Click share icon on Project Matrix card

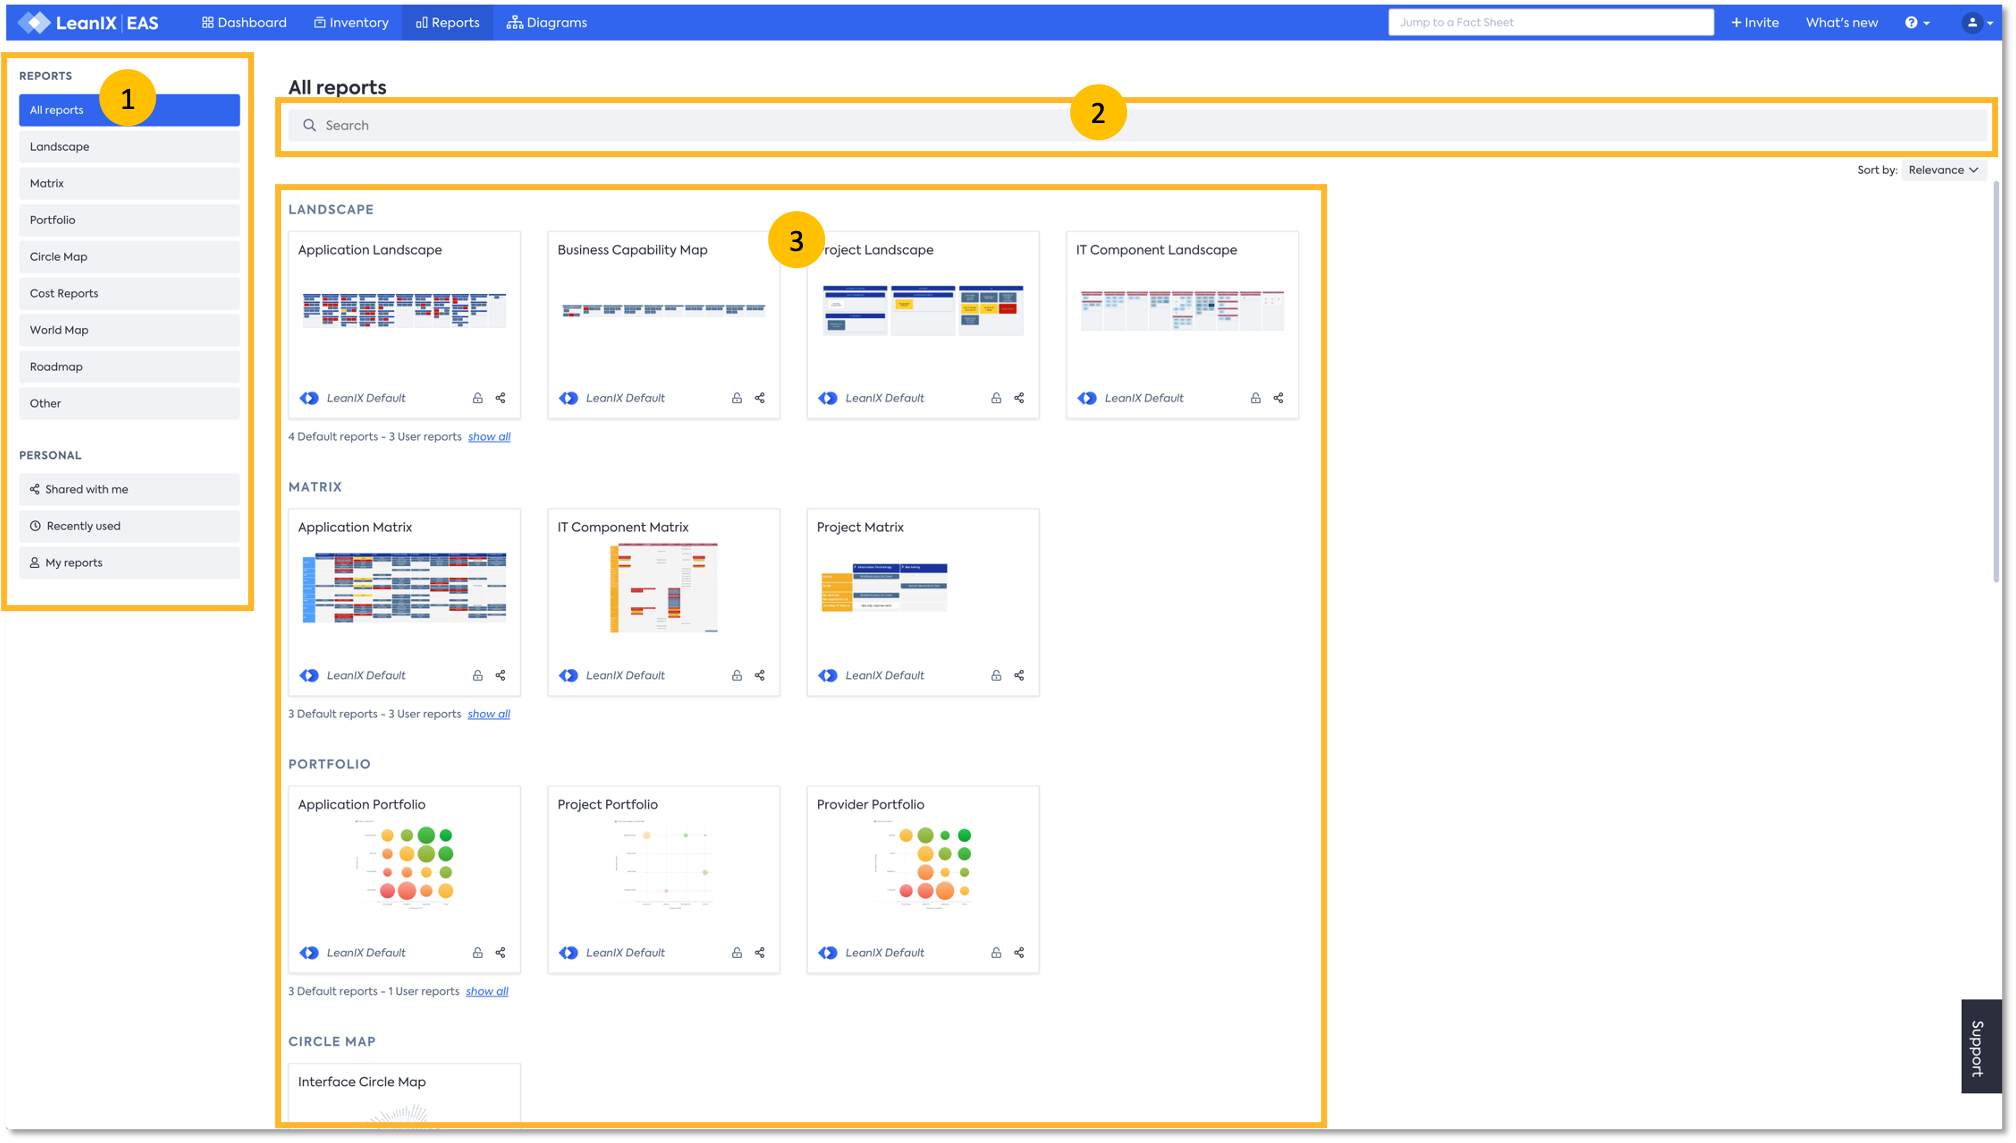coord(1019,675)
